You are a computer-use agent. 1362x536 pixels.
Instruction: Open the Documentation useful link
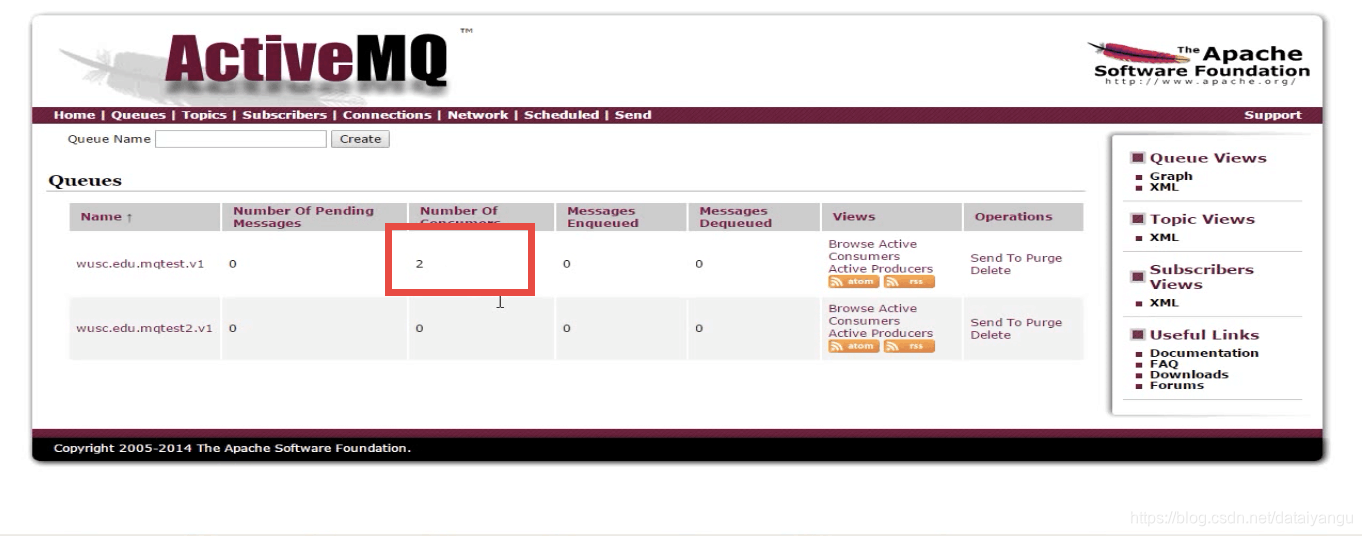[1204, 353]
